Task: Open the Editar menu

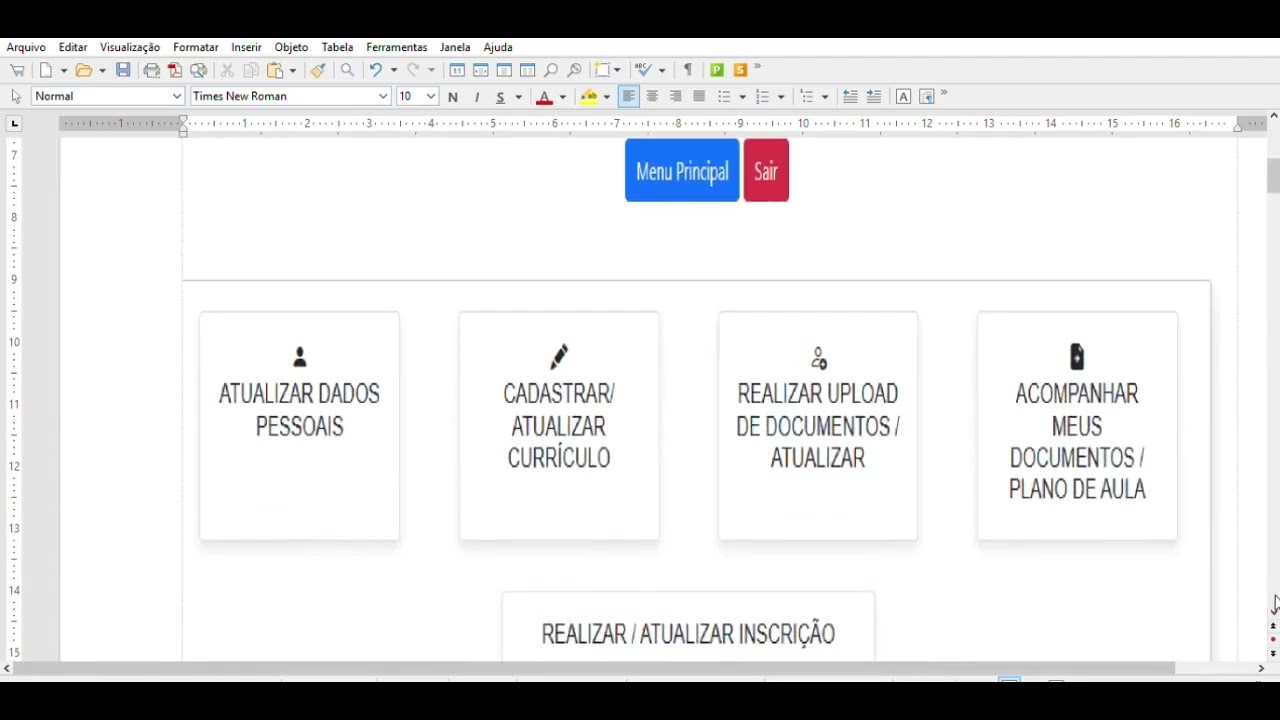Action: tap(73, 47)
